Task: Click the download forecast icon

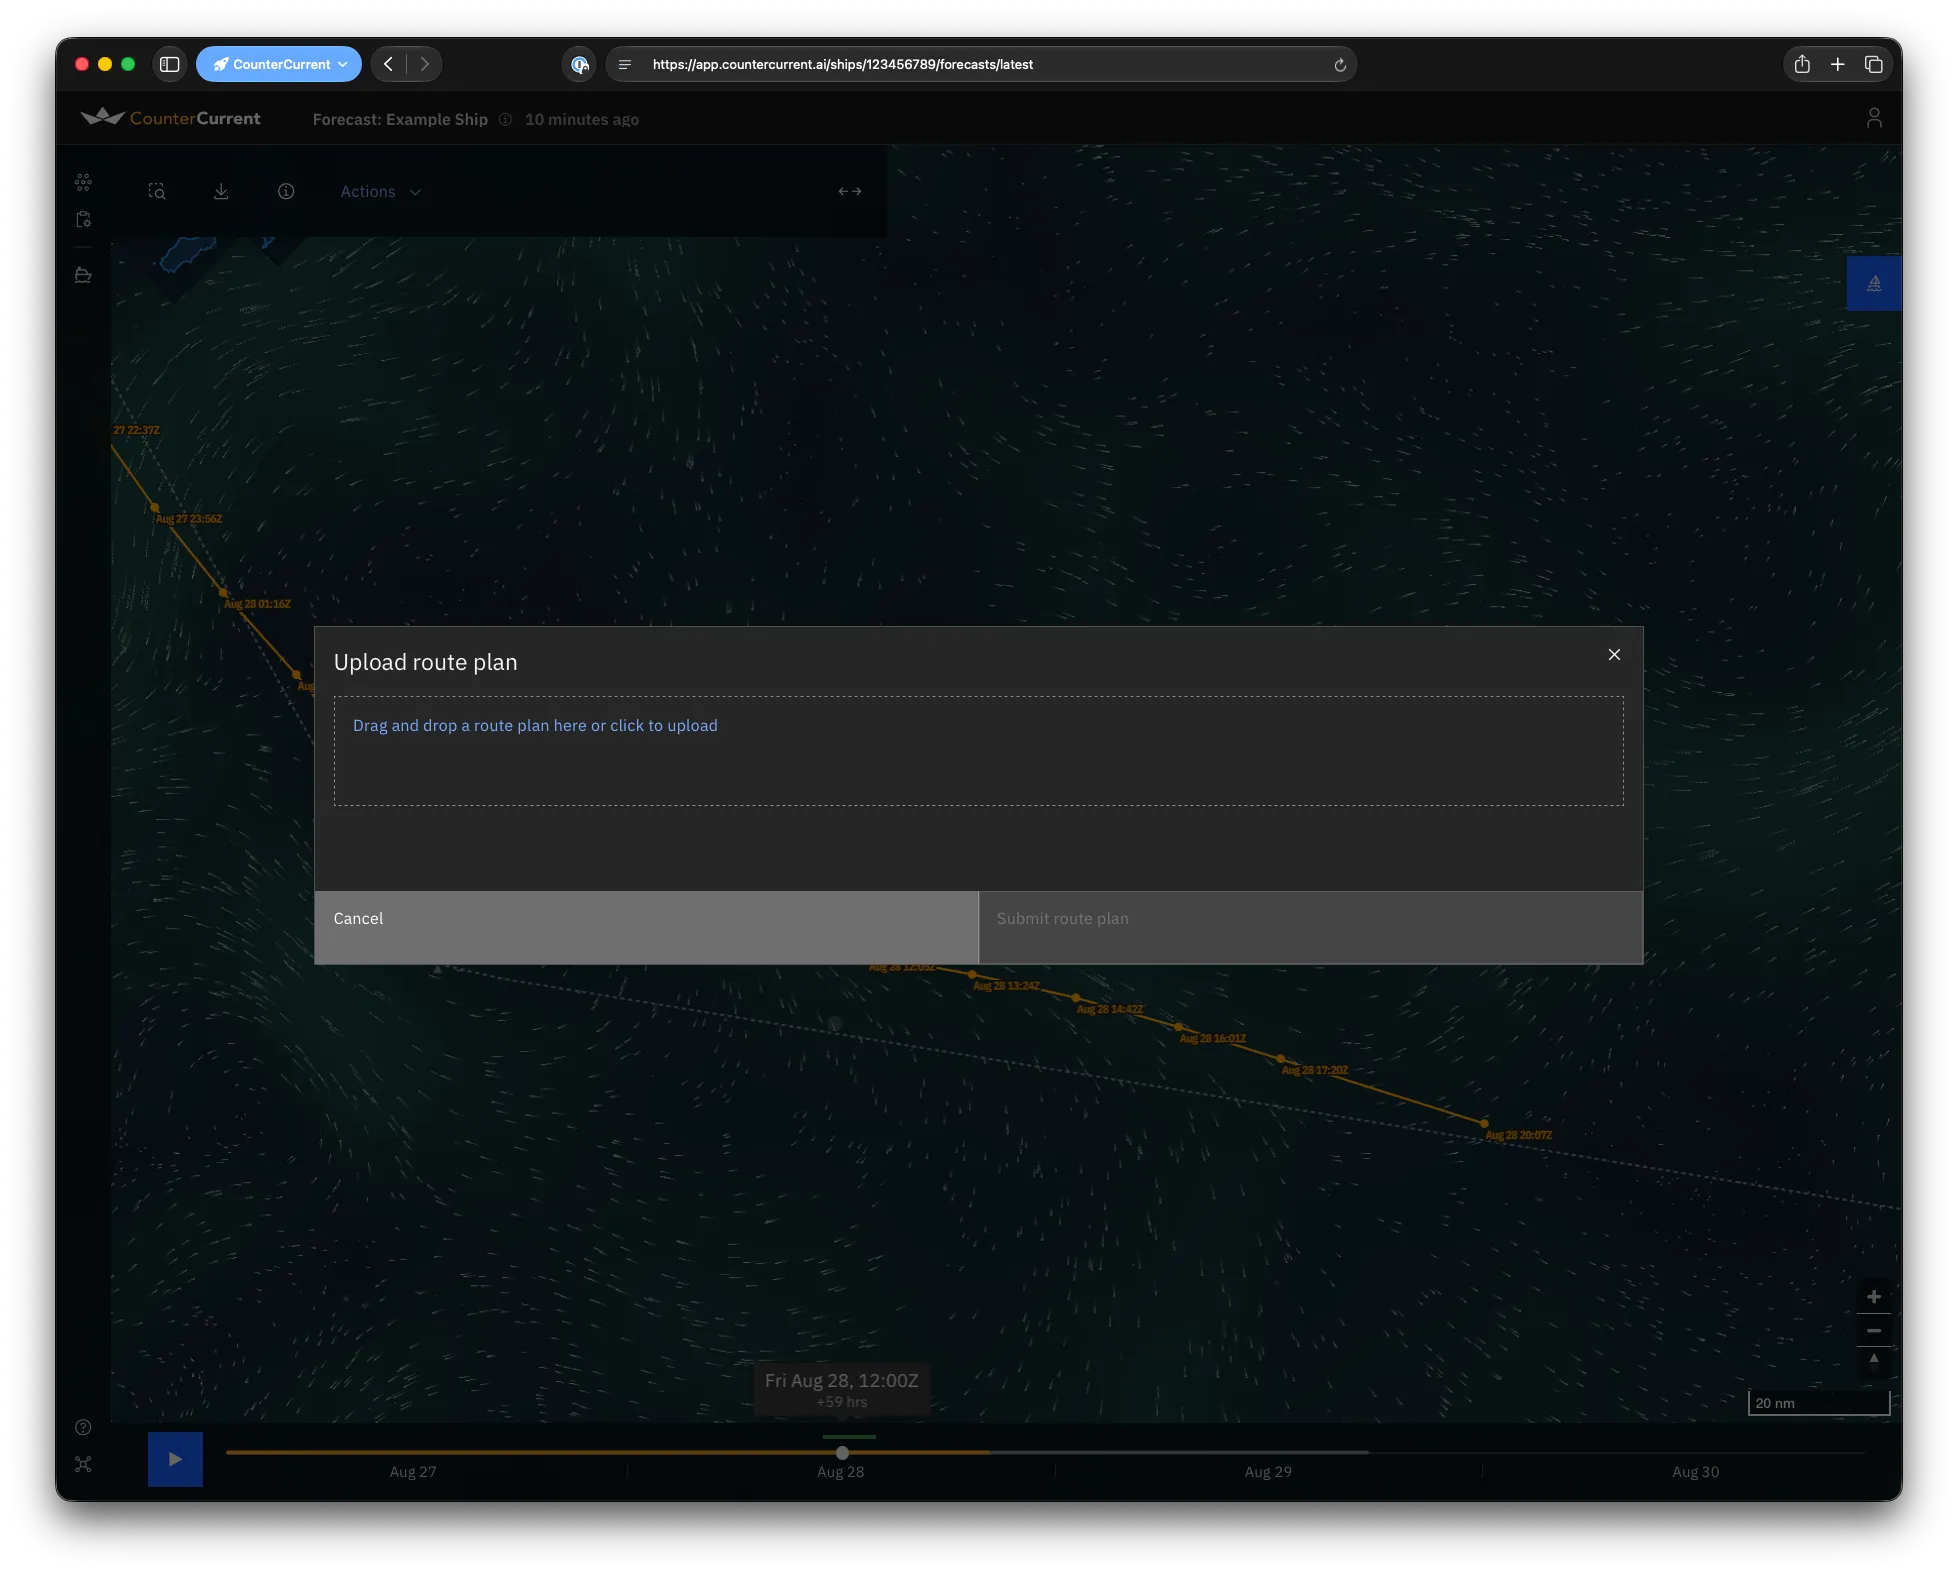Action: coord(221,191)
